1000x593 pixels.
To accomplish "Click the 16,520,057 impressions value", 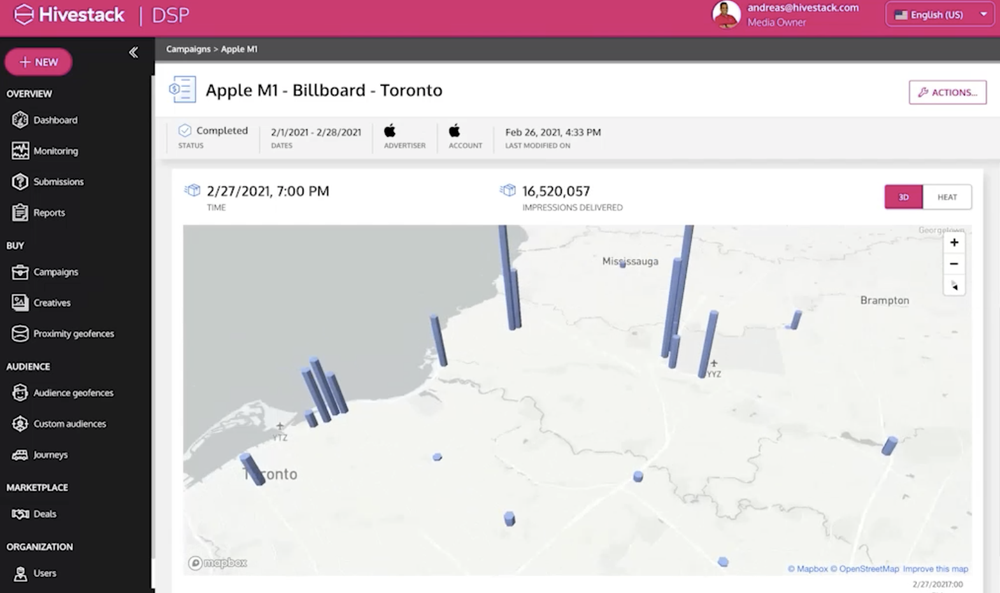I will [556, 191].
